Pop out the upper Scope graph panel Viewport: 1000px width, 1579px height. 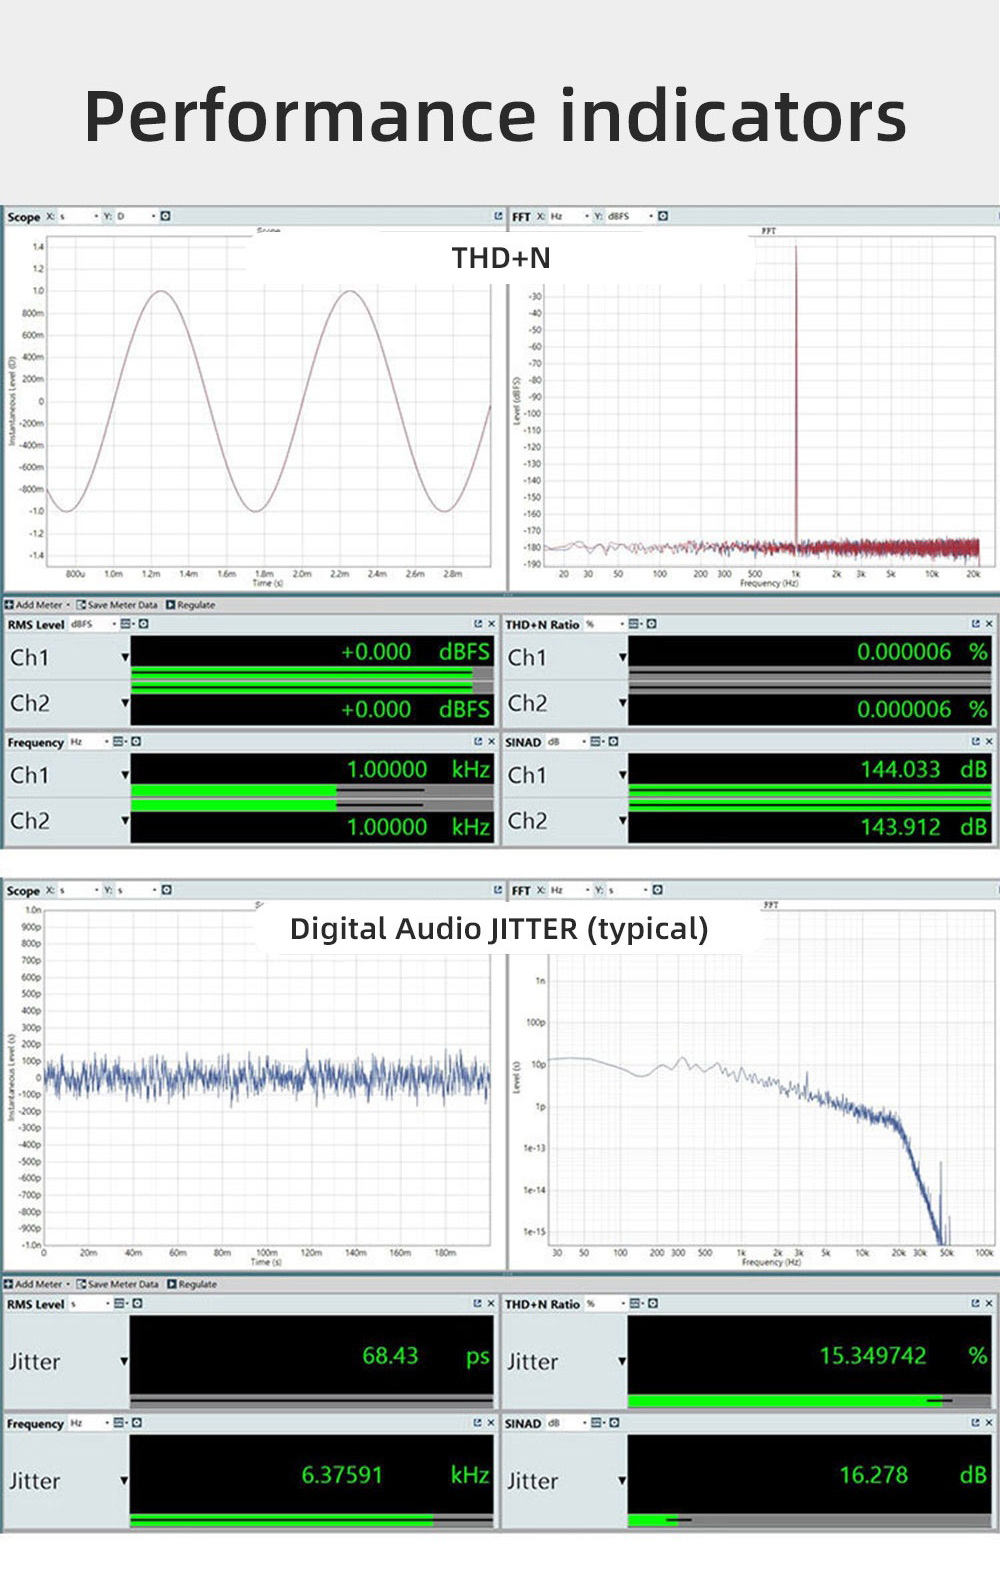point(498,216)
